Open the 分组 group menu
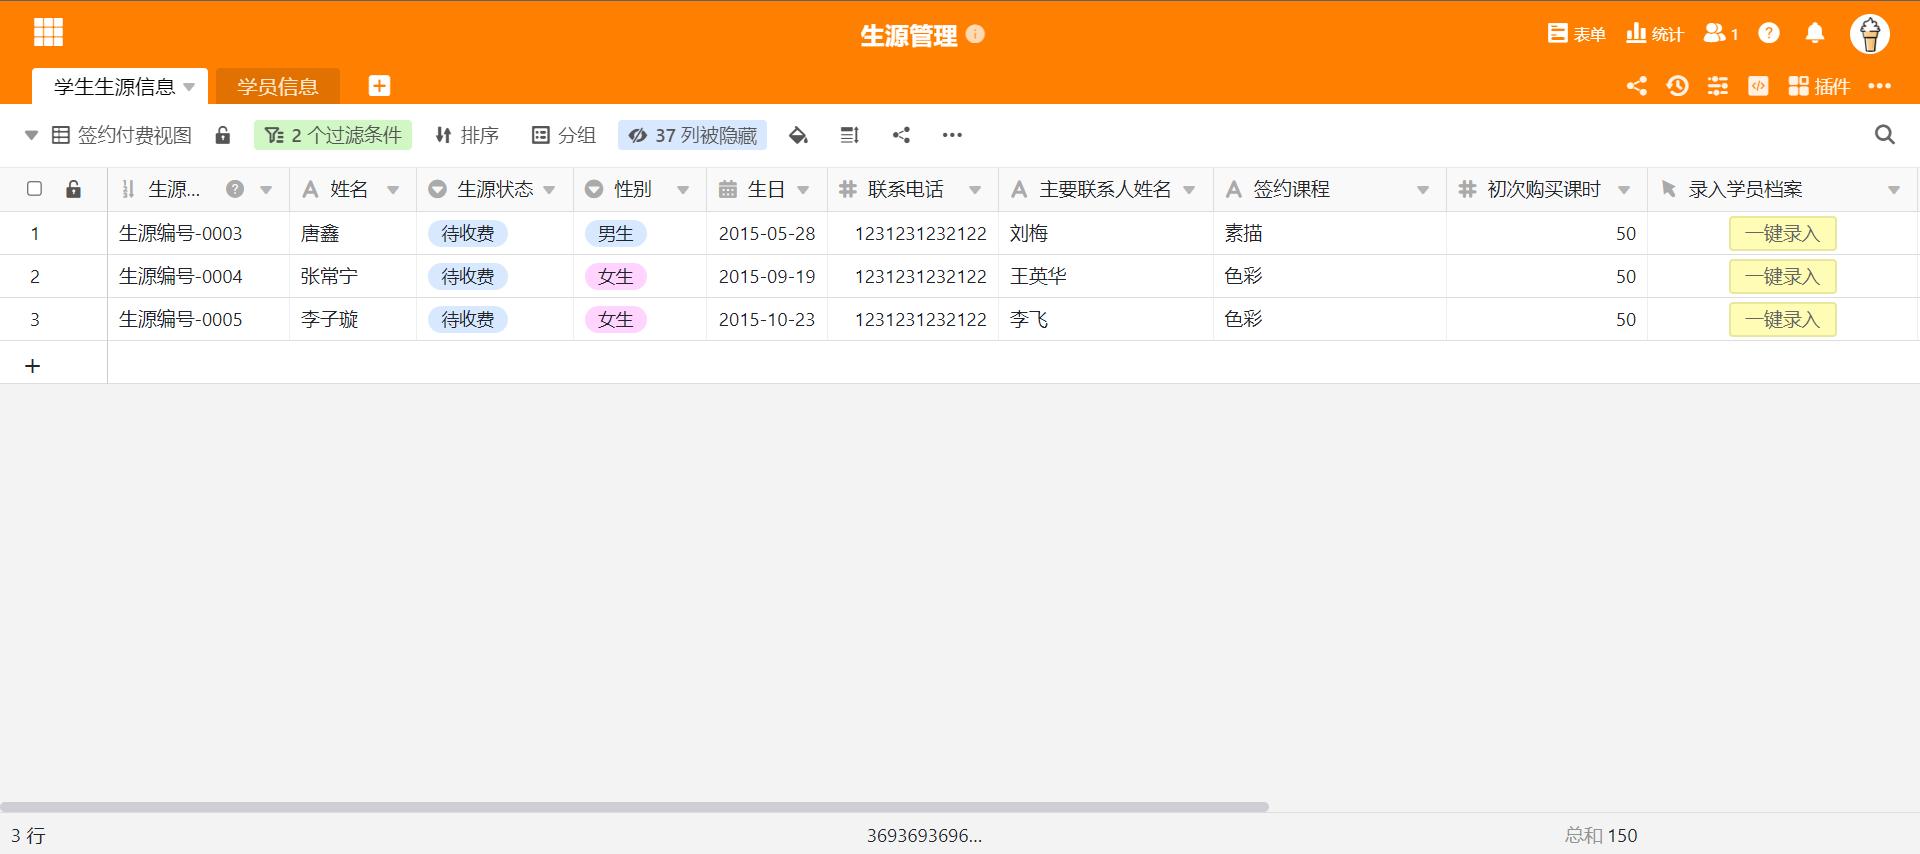Screen dimensions: 1920x854 click(x=564, y=135)
